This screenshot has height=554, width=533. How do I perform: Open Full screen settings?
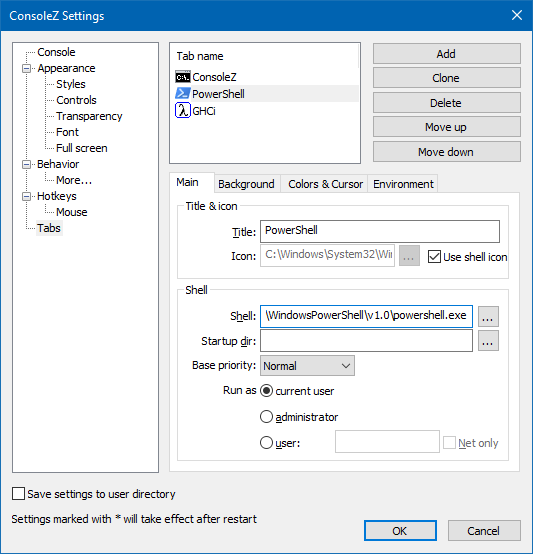82,148
